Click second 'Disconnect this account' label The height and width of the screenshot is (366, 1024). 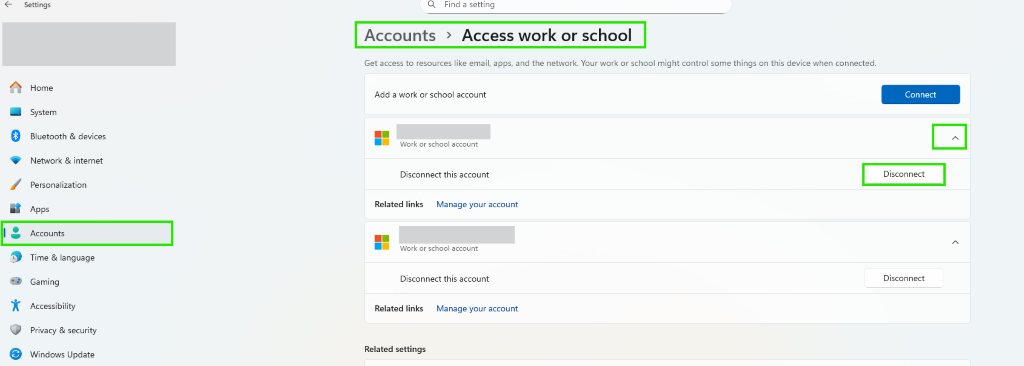click(x=444, y=278)
